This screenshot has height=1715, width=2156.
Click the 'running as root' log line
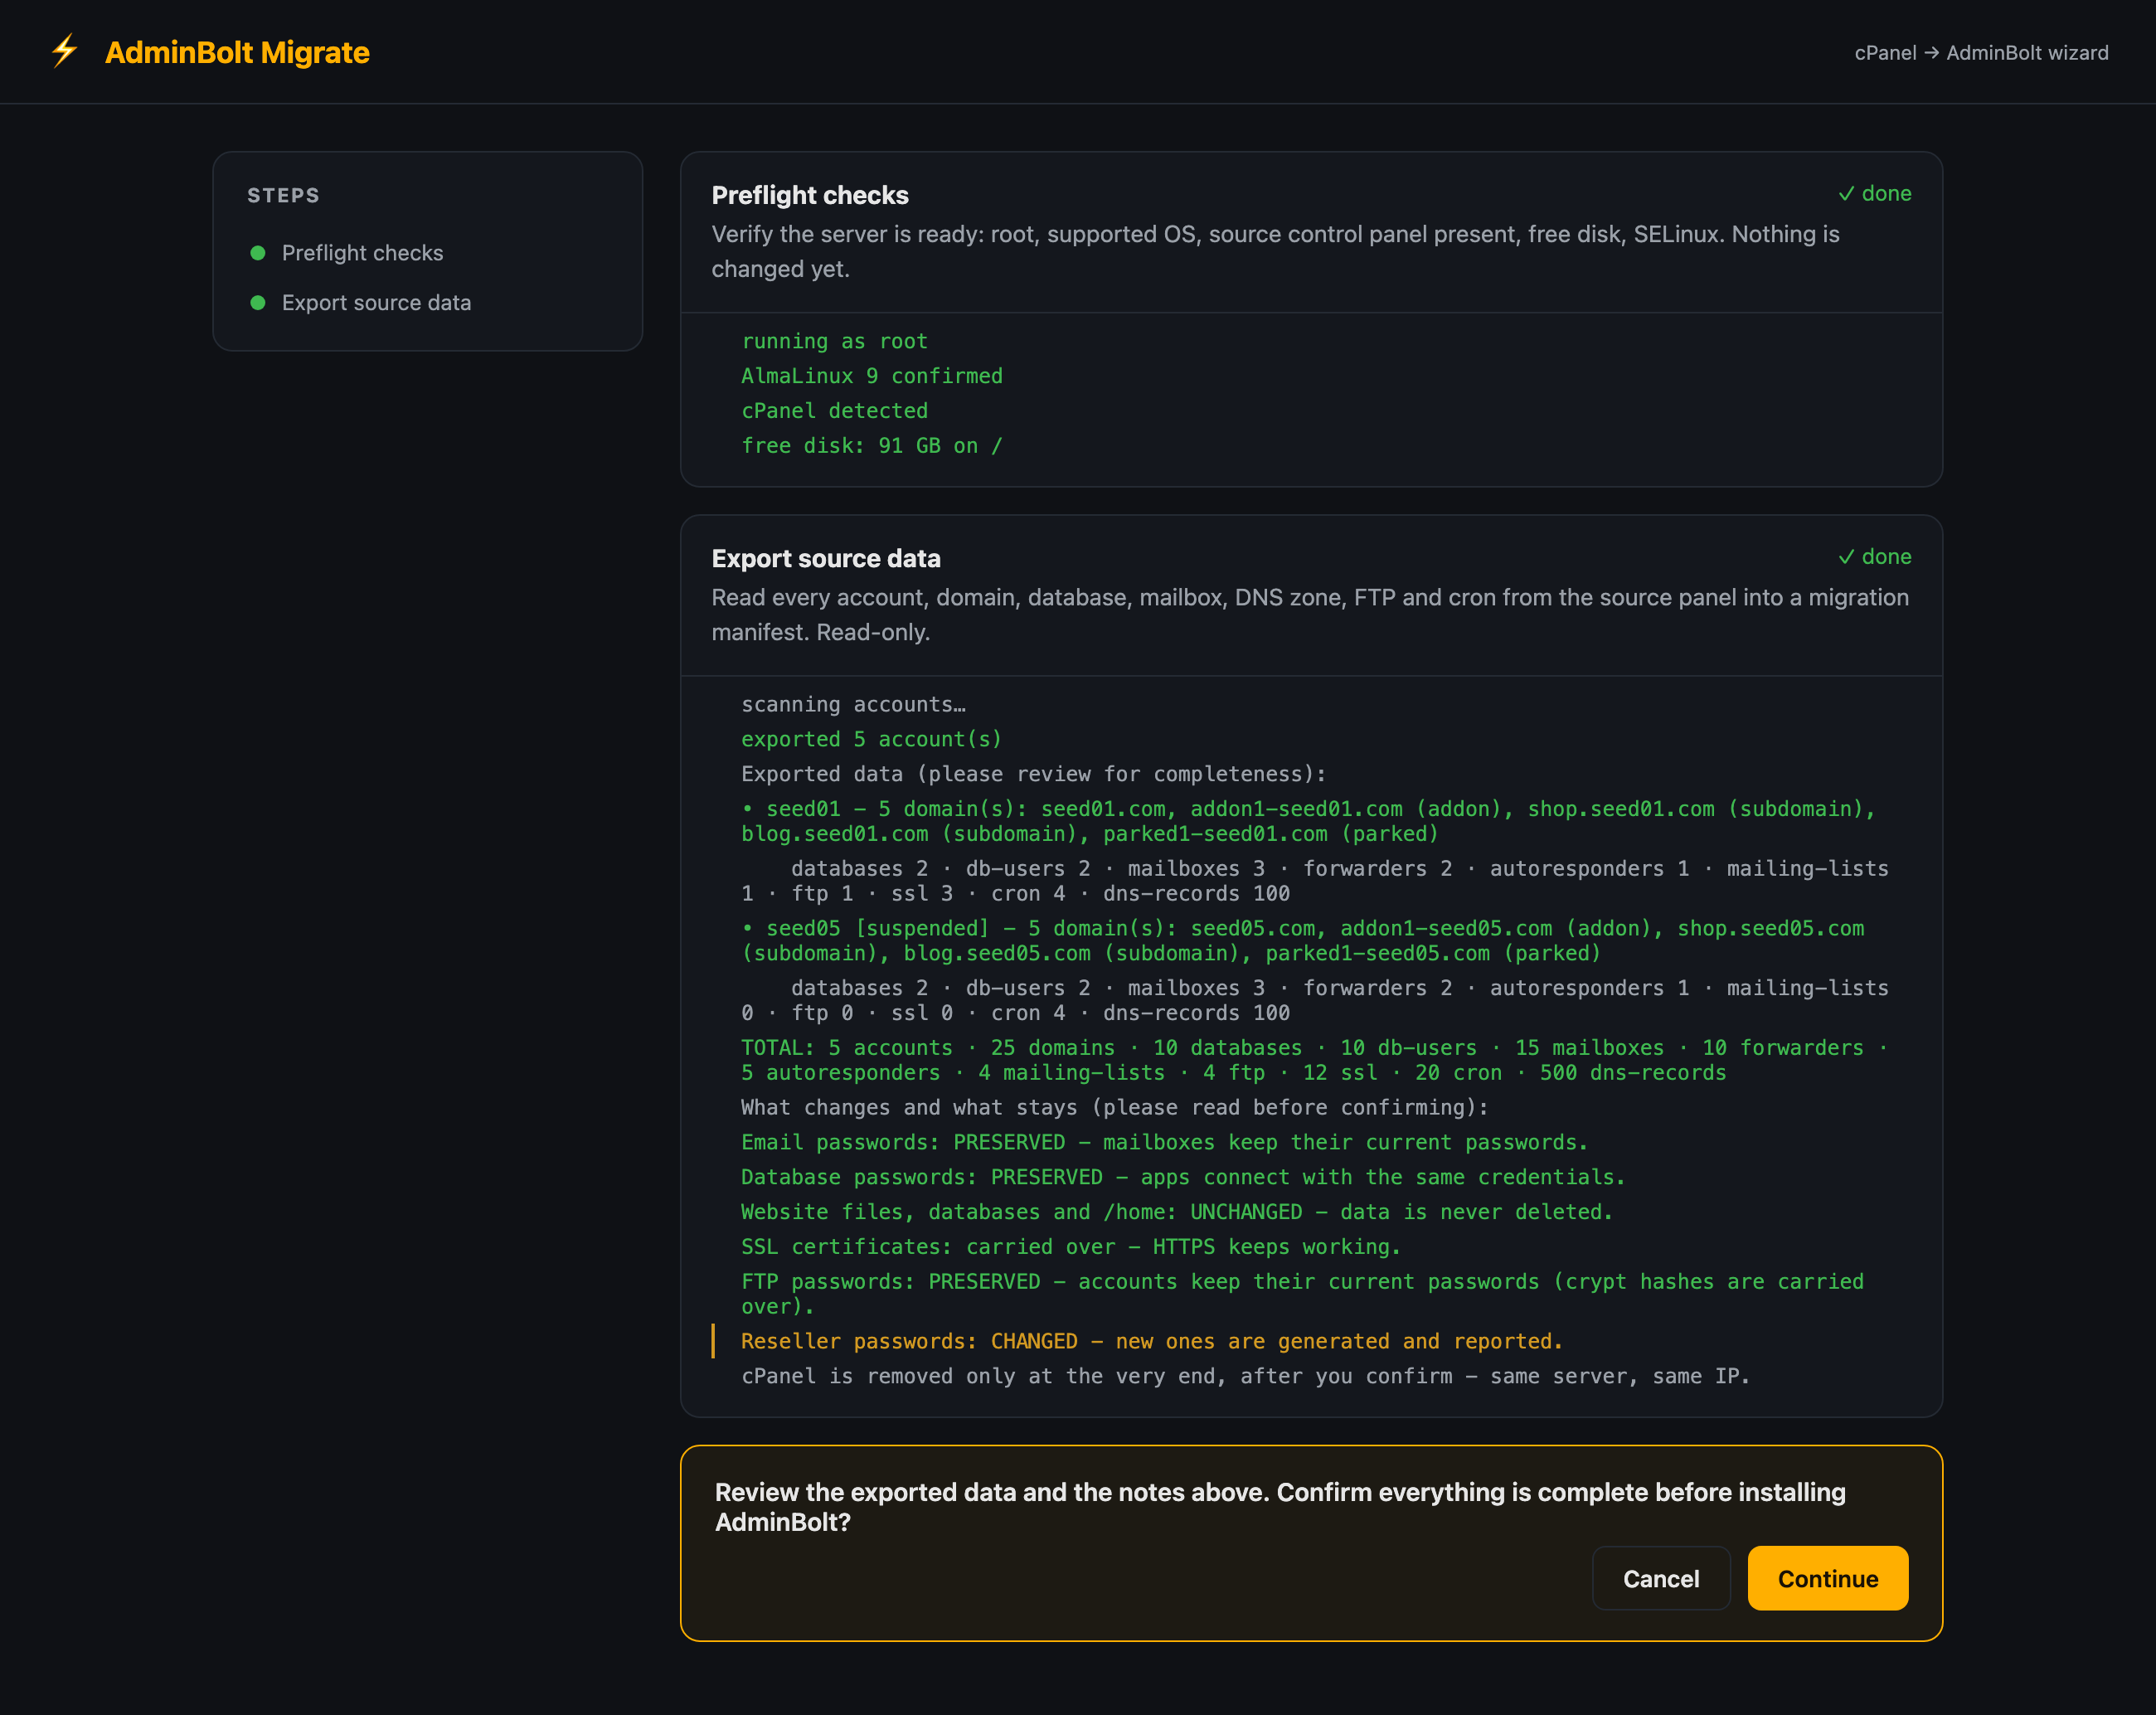pos(834,341)
